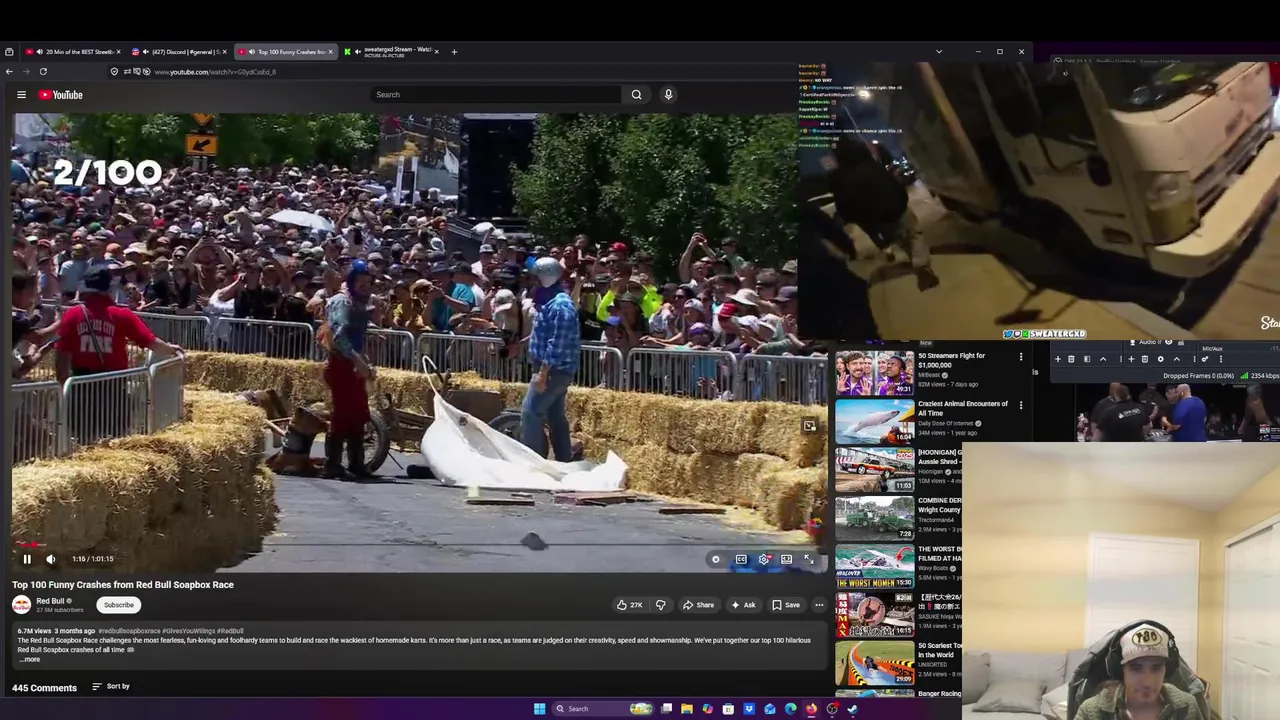Screen dimensions: 1280x720
Task: Open OBS source properties gear icon
Action: tap(1161, 359)
